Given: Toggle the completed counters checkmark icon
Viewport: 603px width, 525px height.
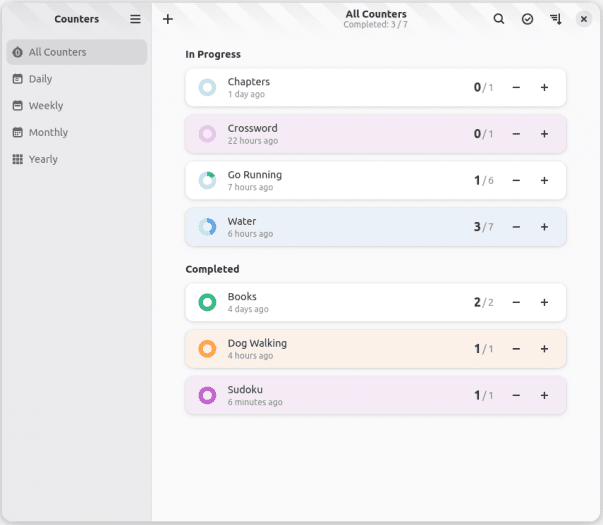Looking at the screenshot, I should pos(527,19).
